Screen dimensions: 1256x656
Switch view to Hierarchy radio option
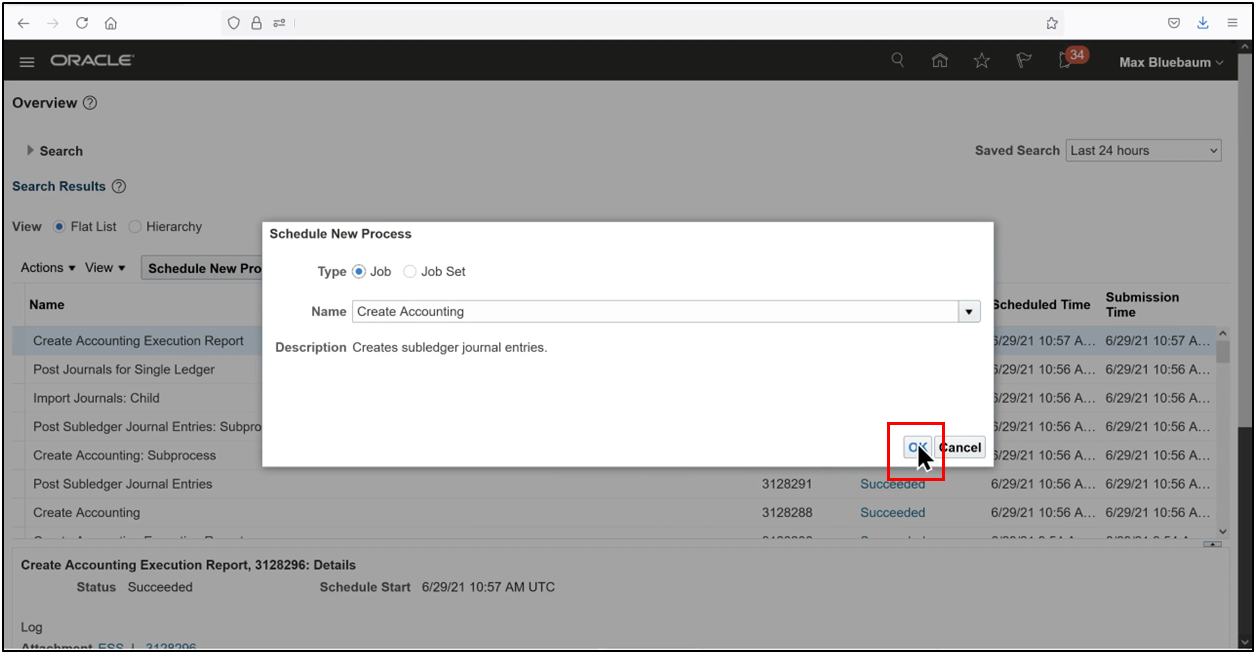click(x=135, y=226)
